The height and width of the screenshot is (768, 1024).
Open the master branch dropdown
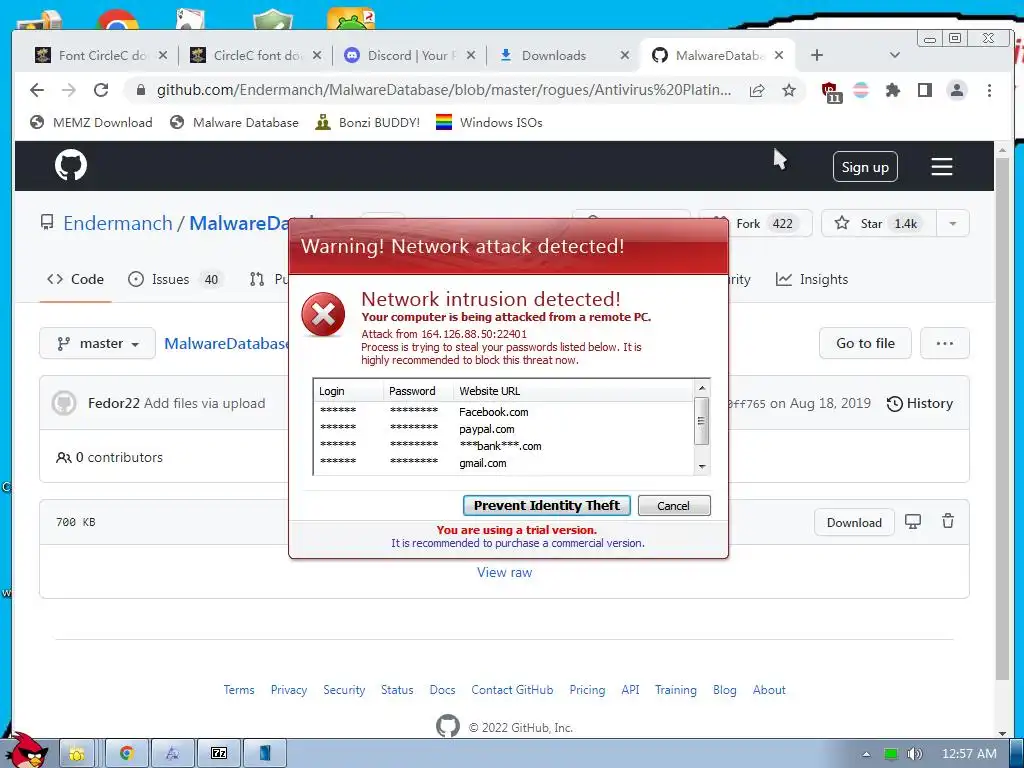click(x=97, y=344)
